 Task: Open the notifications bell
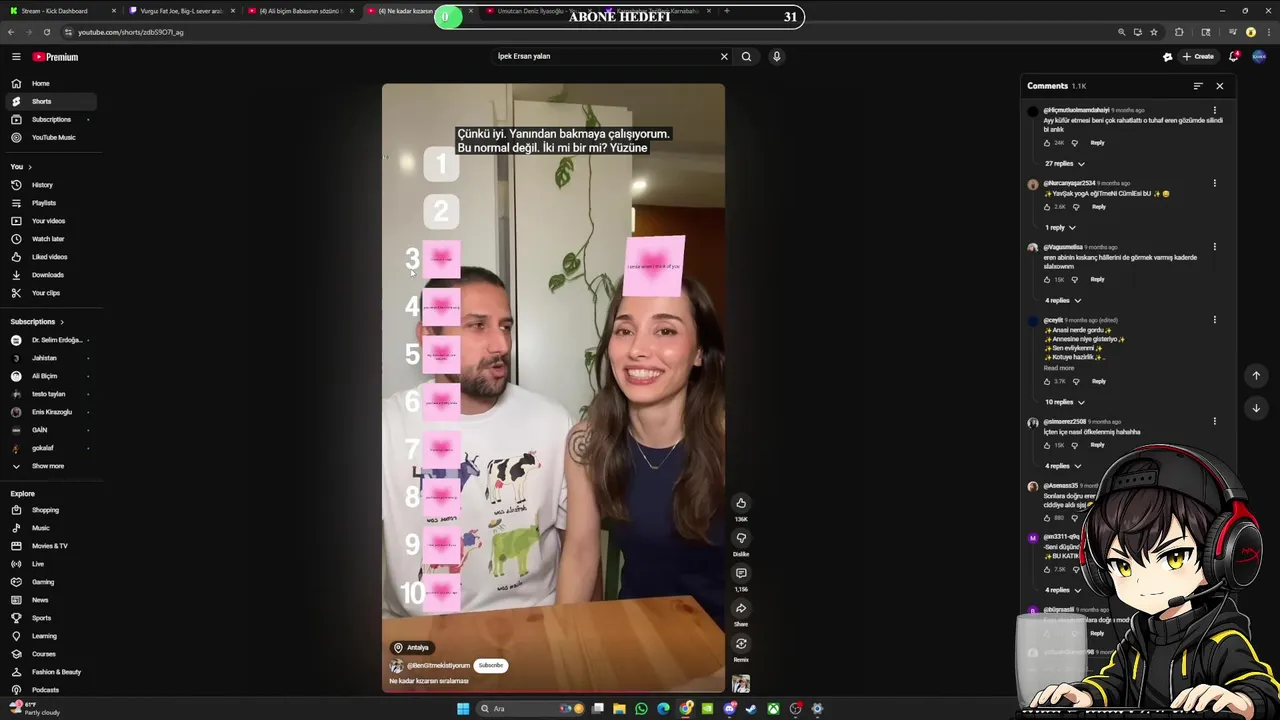coord(1234,57)
